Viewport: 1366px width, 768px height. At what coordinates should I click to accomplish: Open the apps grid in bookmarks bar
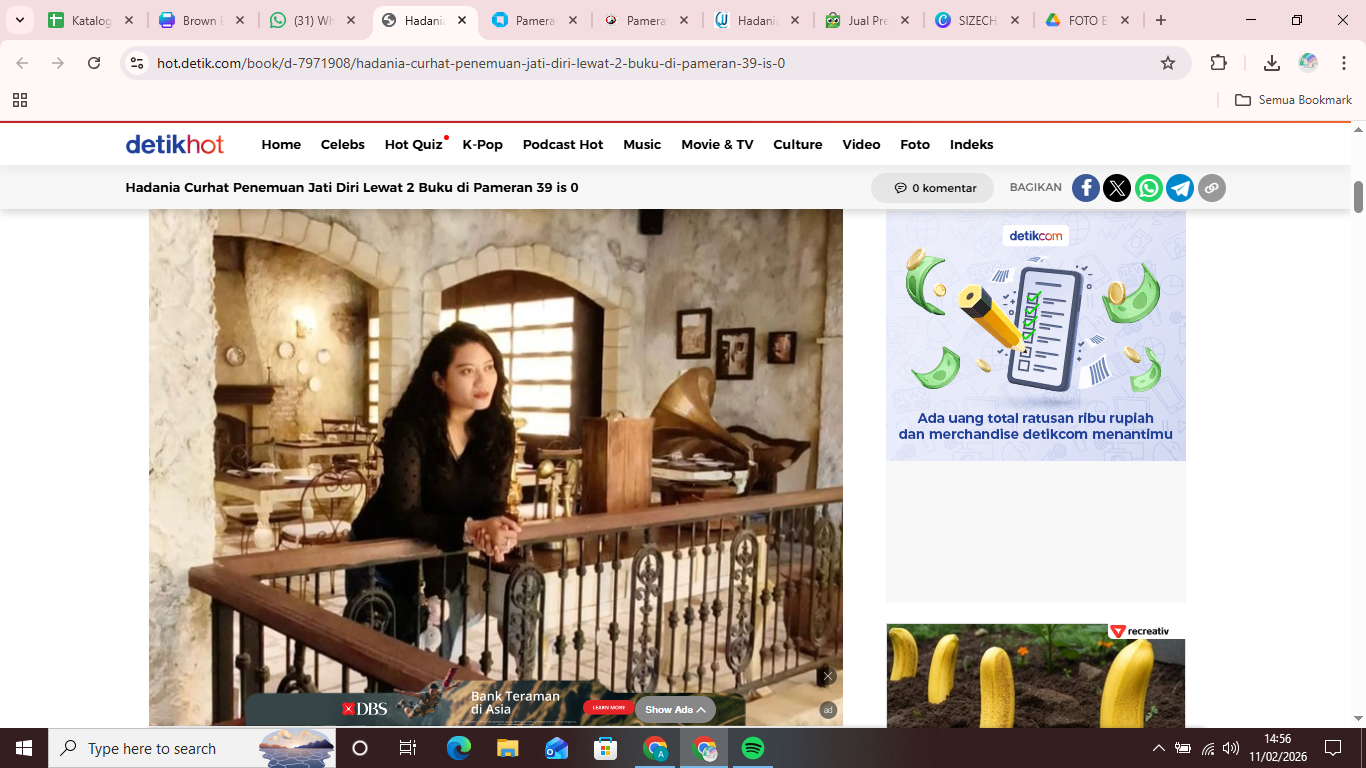pos(20,100)
